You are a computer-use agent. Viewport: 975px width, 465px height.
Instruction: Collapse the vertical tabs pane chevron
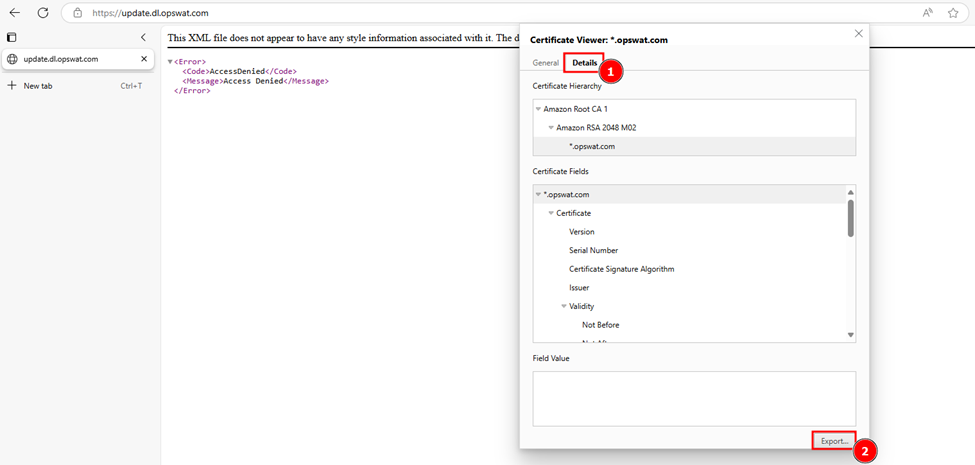[x=143, y=37]
